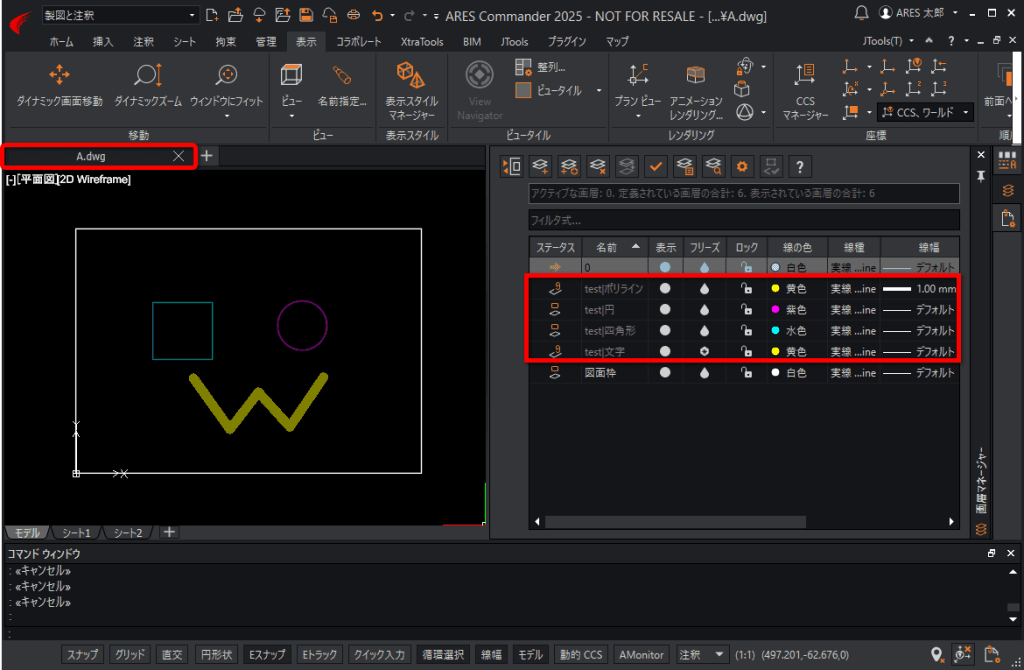Click the notification bell icon
This screenshot has width=1024, height=670.
click(862, 13)
